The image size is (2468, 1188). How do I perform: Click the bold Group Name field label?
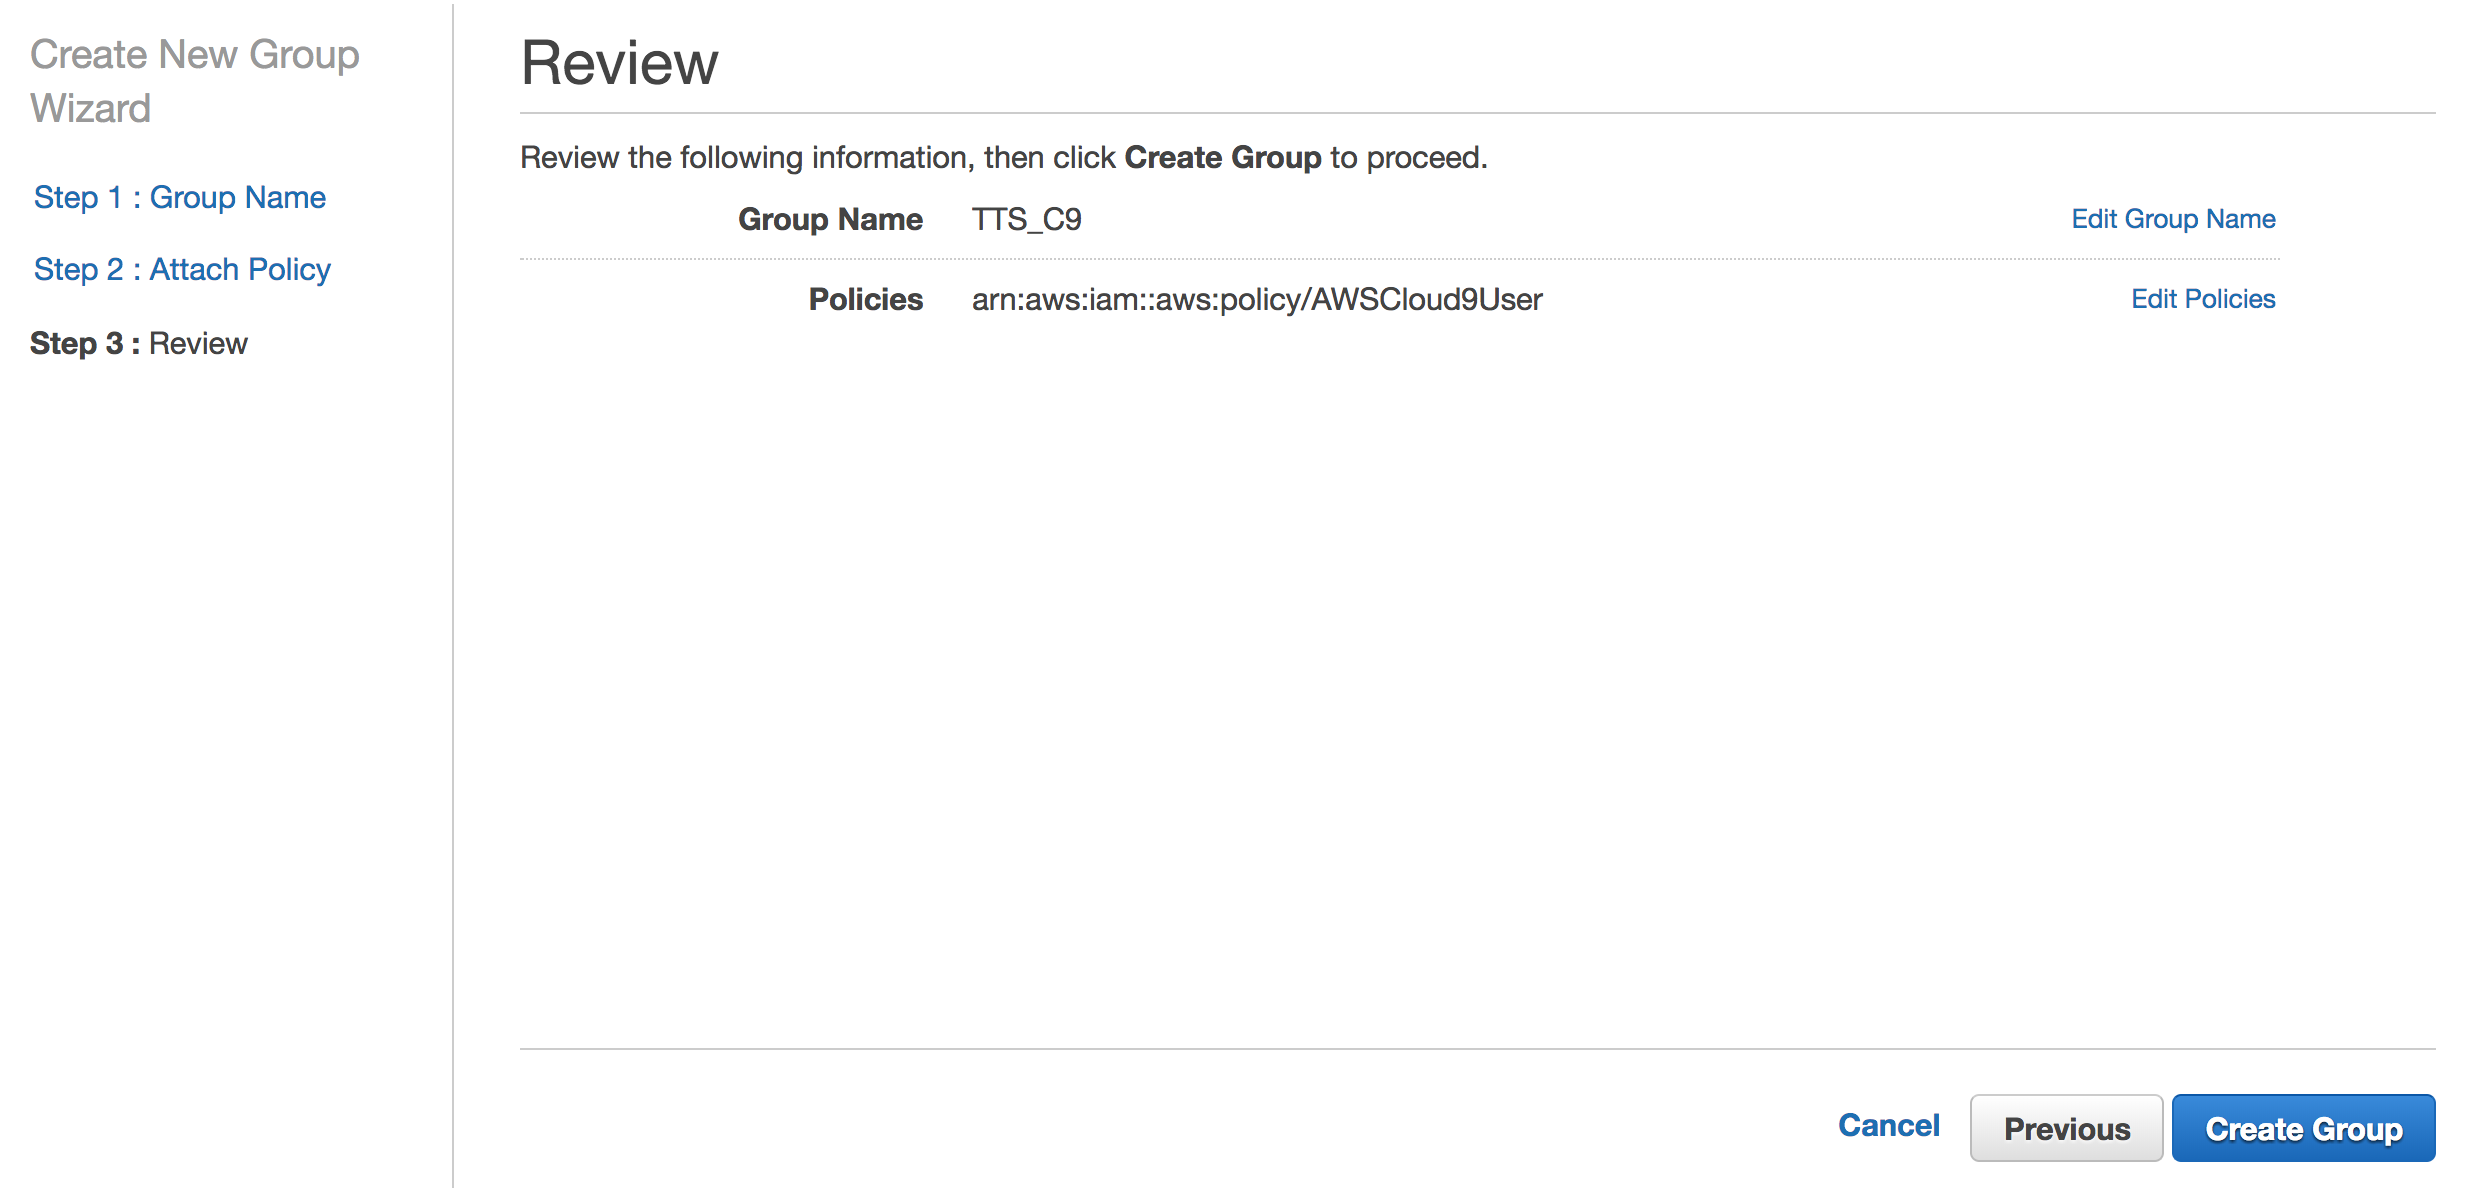[830, 219]
